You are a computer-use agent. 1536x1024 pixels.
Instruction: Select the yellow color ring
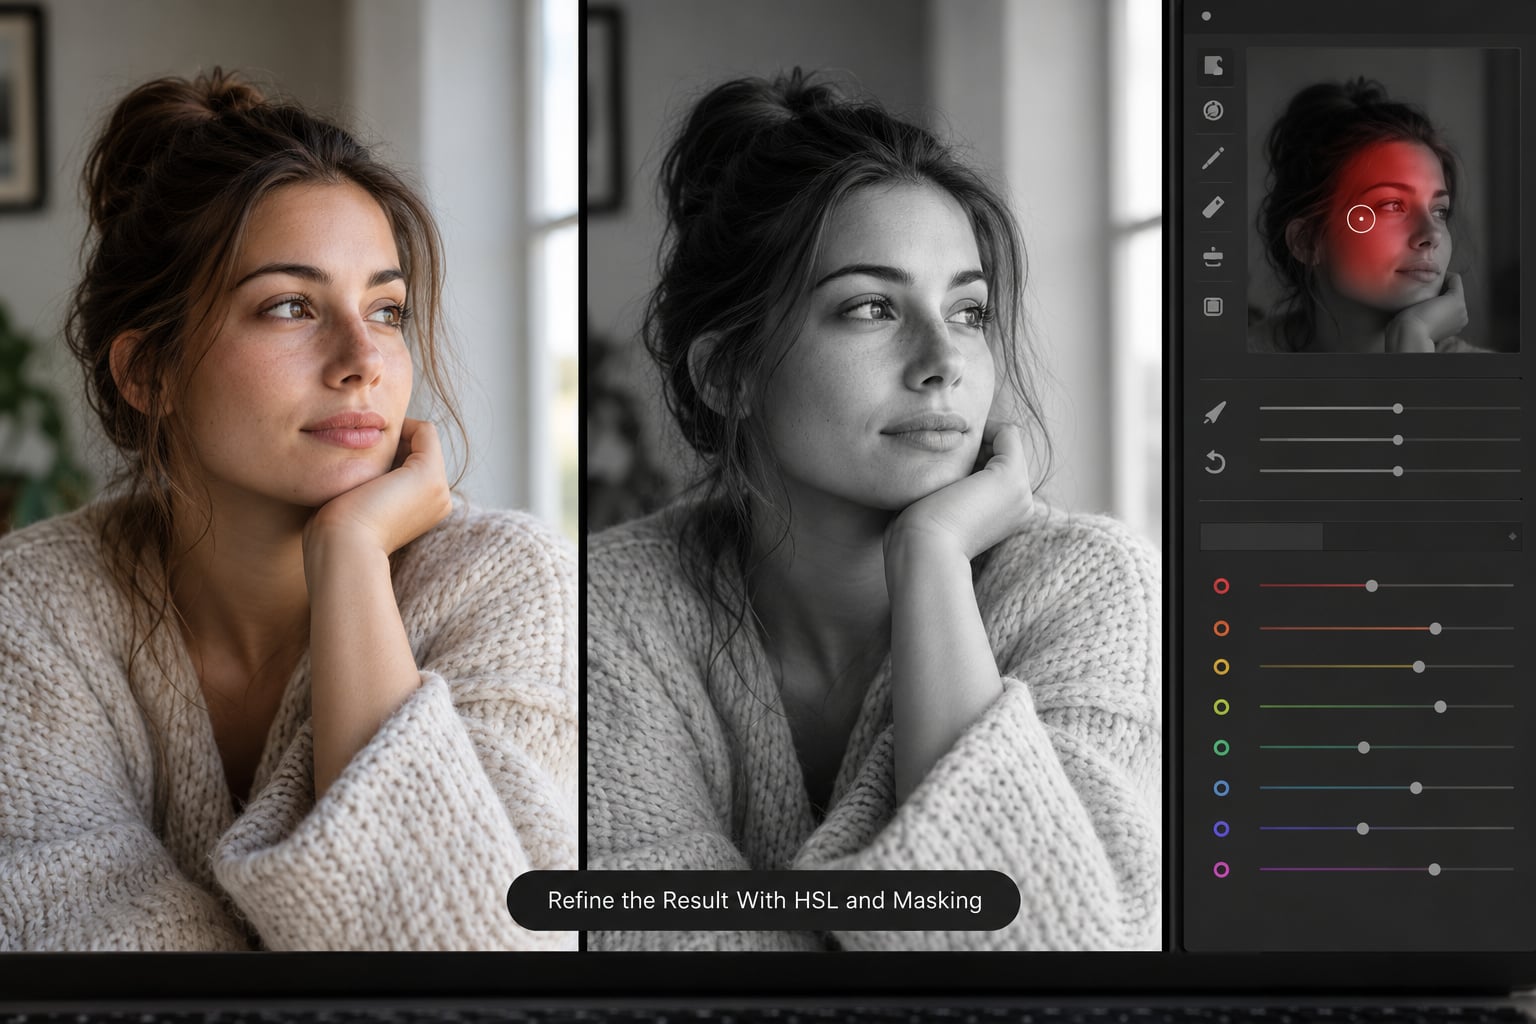coord(1221,667)
